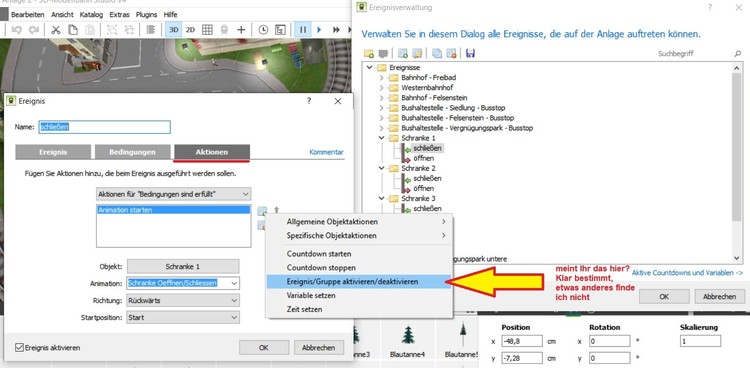Expand Bushaltestelle - Vergnügungspark - Busstop folder

point(381,128)
